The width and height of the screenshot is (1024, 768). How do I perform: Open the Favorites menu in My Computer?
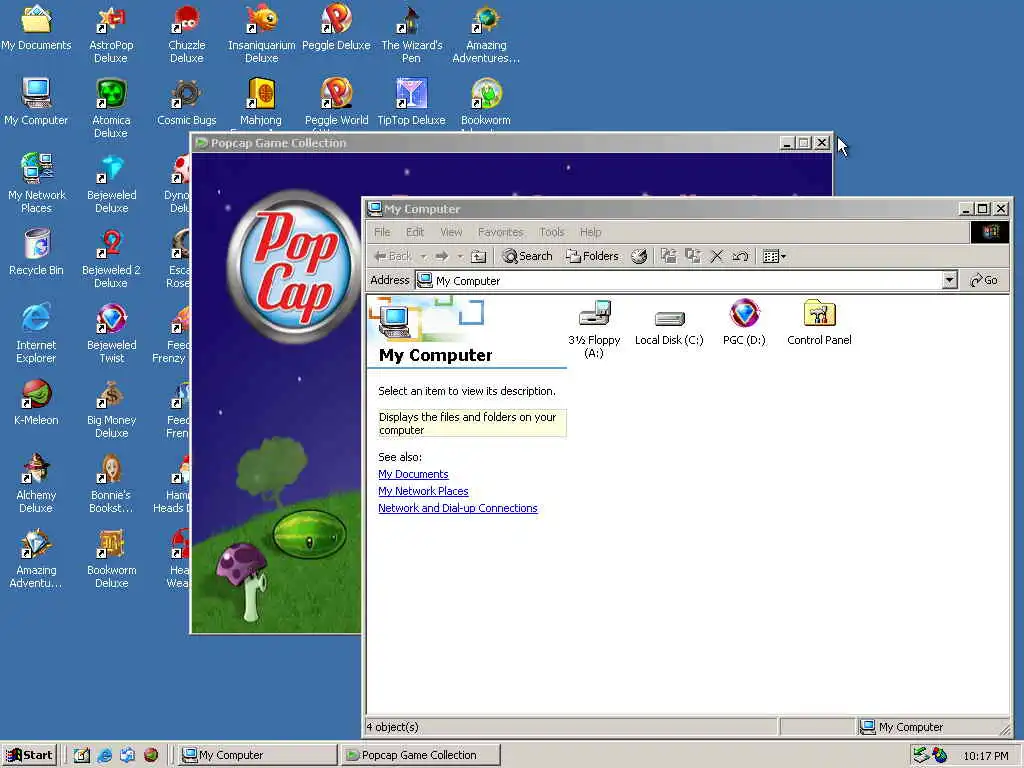click(x=500, y=232)
